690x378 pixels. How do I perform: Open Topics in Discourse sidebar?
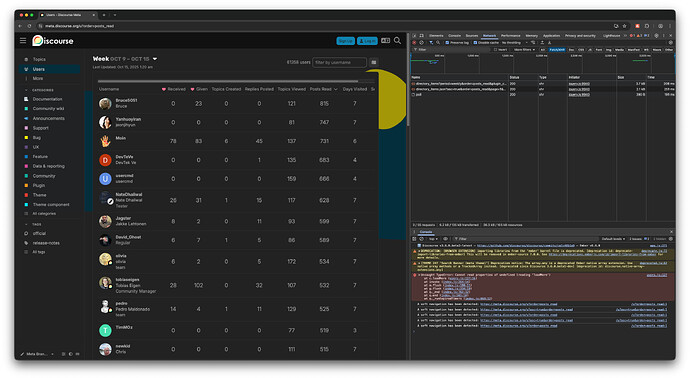tap(39, 59)
